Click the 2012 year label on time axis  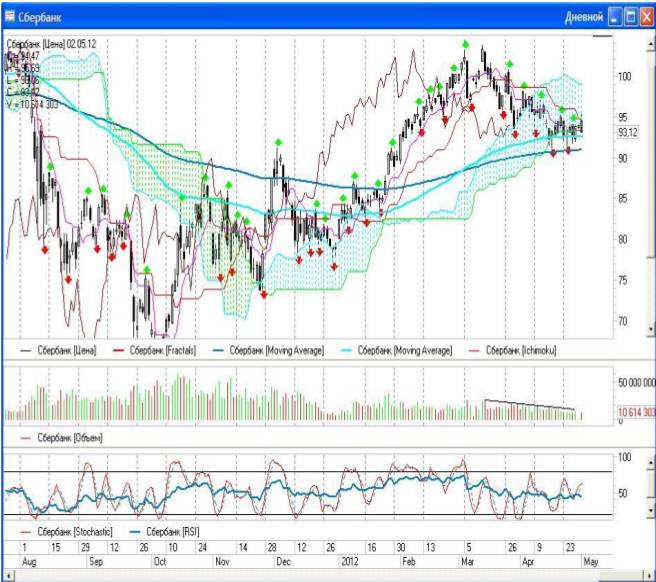pos(350,561)
